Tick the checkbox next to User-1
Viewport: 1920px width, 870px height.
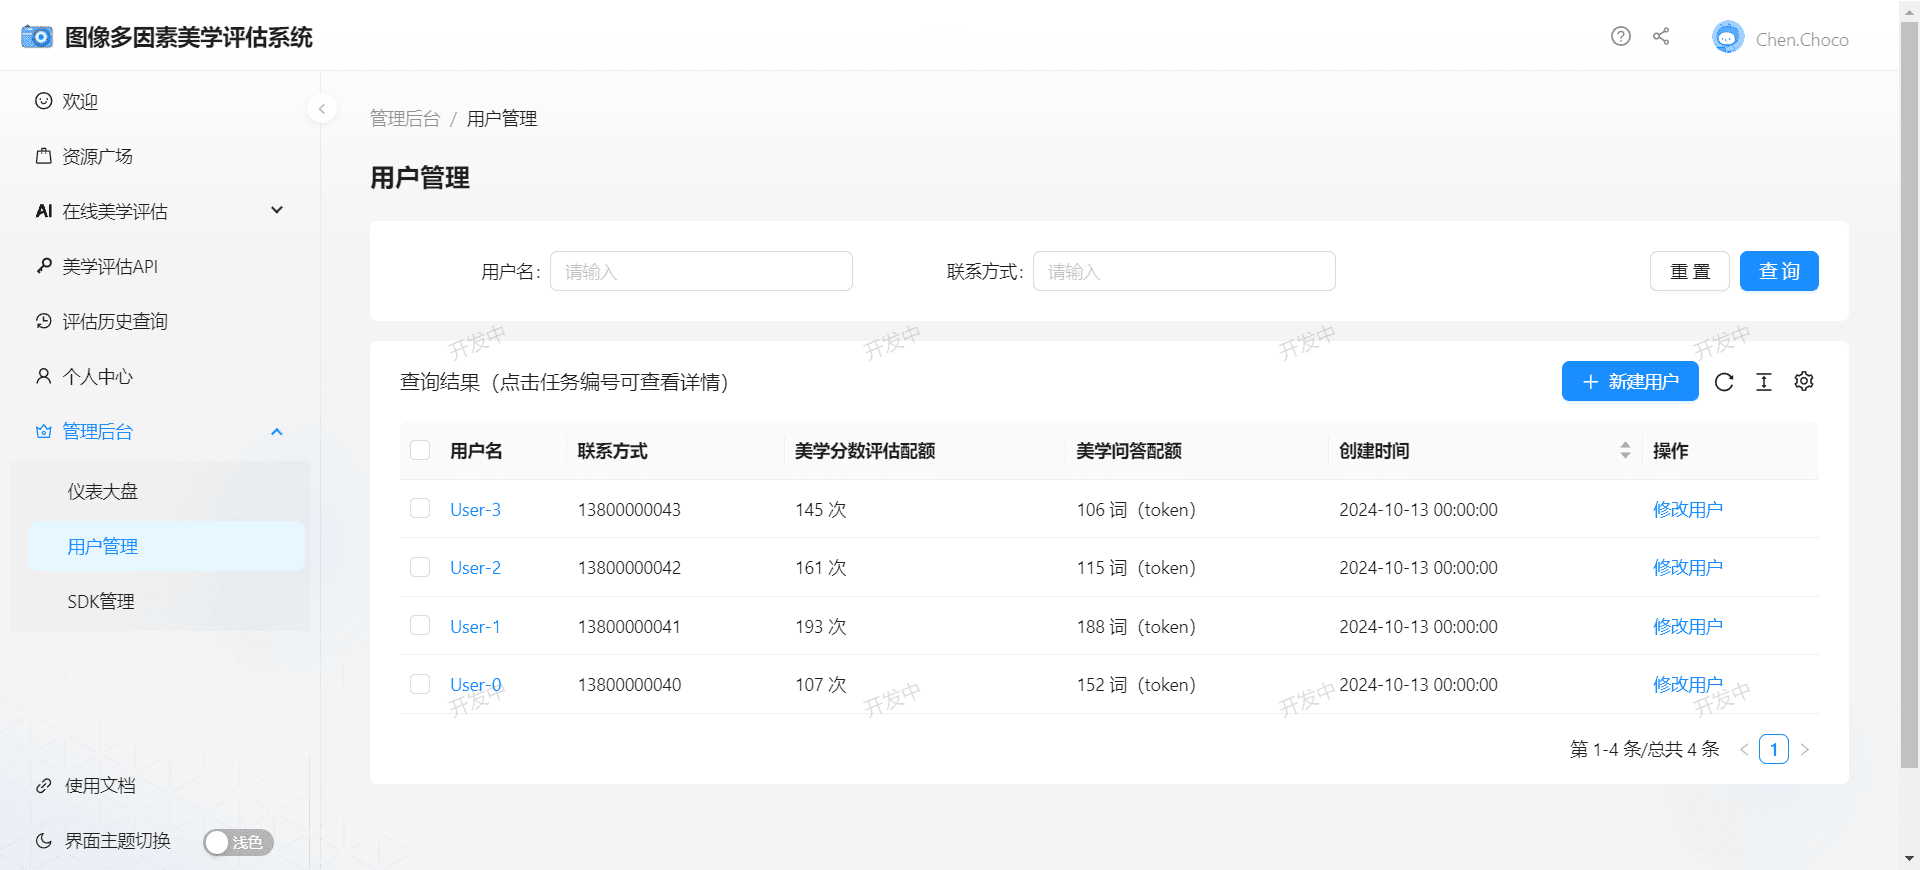(420, 626)
